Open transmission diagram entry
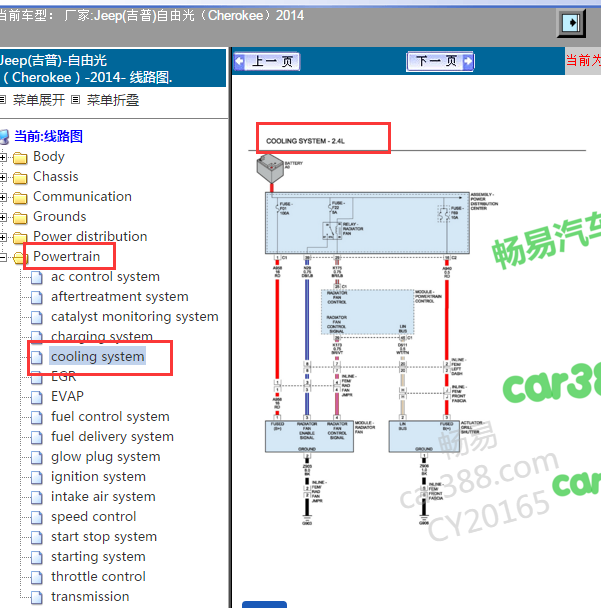601x608 pixels. (x=90, y=597)
